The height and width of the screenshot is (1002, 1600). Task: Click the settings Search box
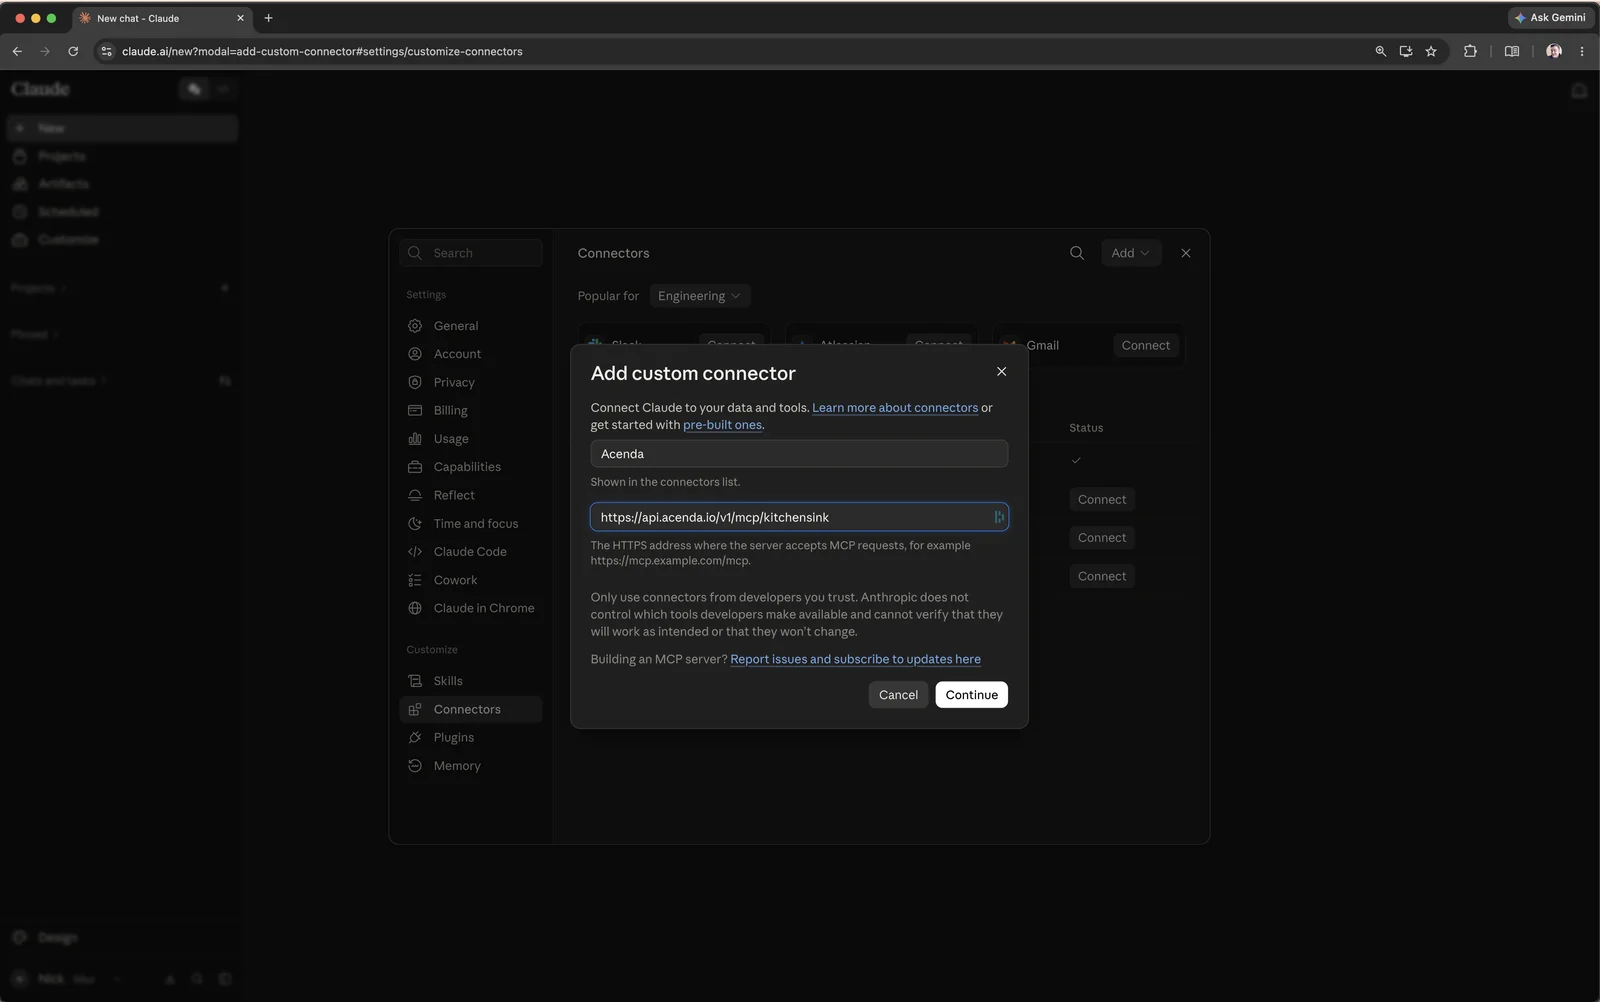[x=471, y=253]
